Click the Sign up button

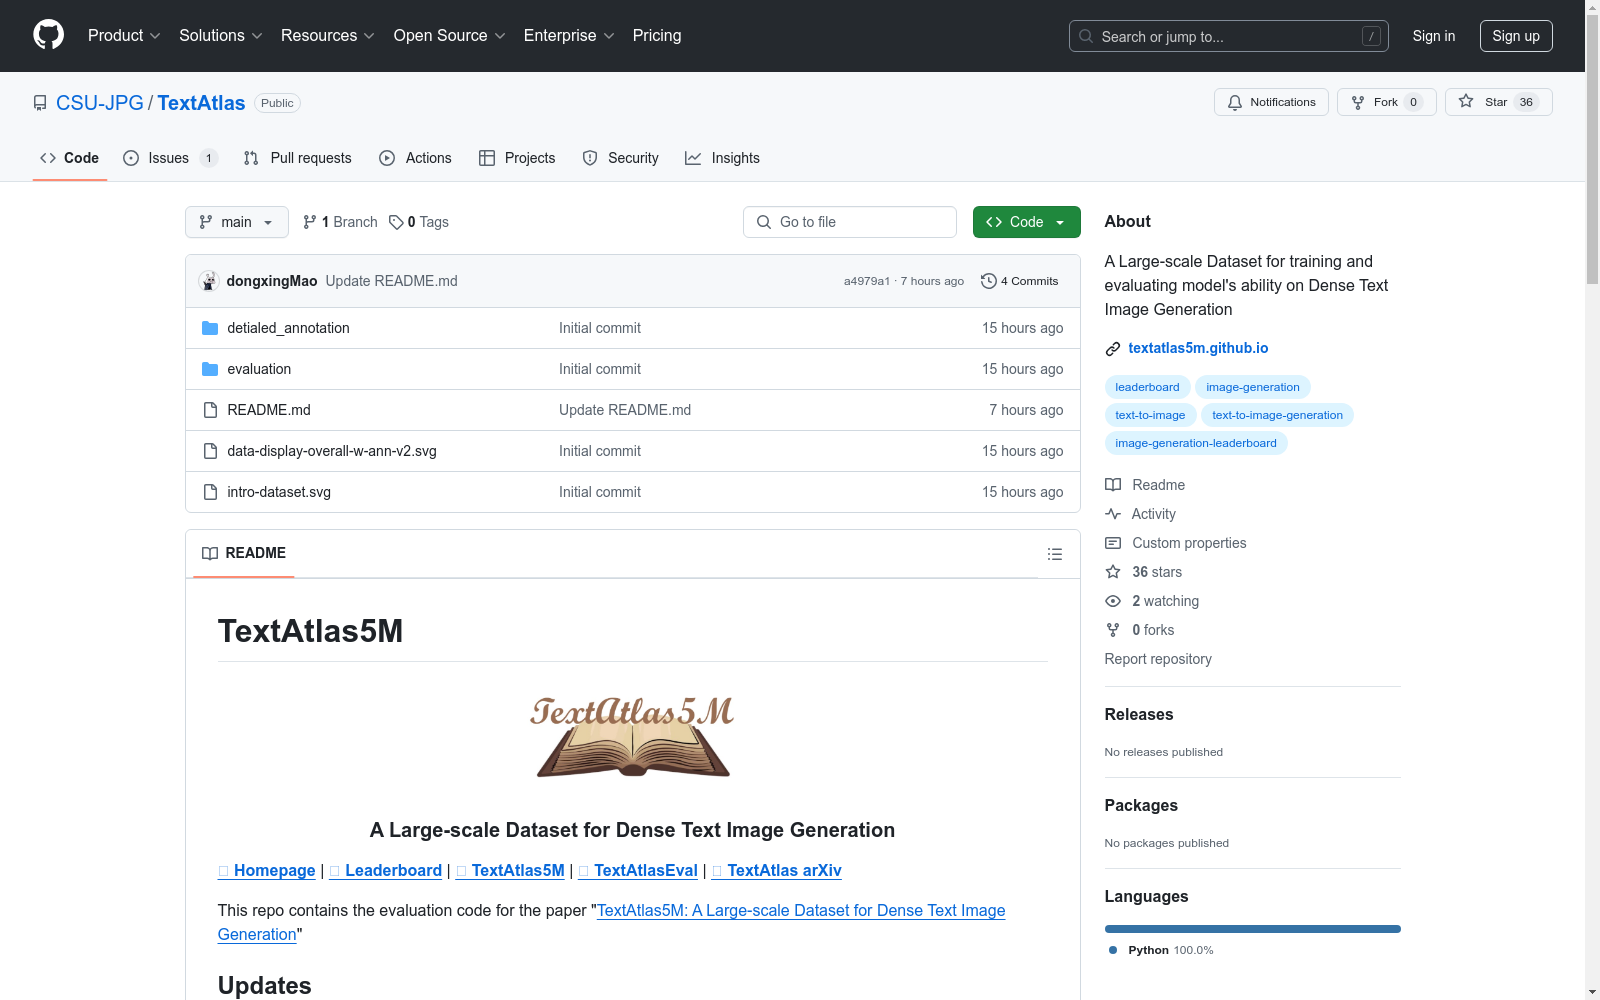click(x=1516, y=36)
